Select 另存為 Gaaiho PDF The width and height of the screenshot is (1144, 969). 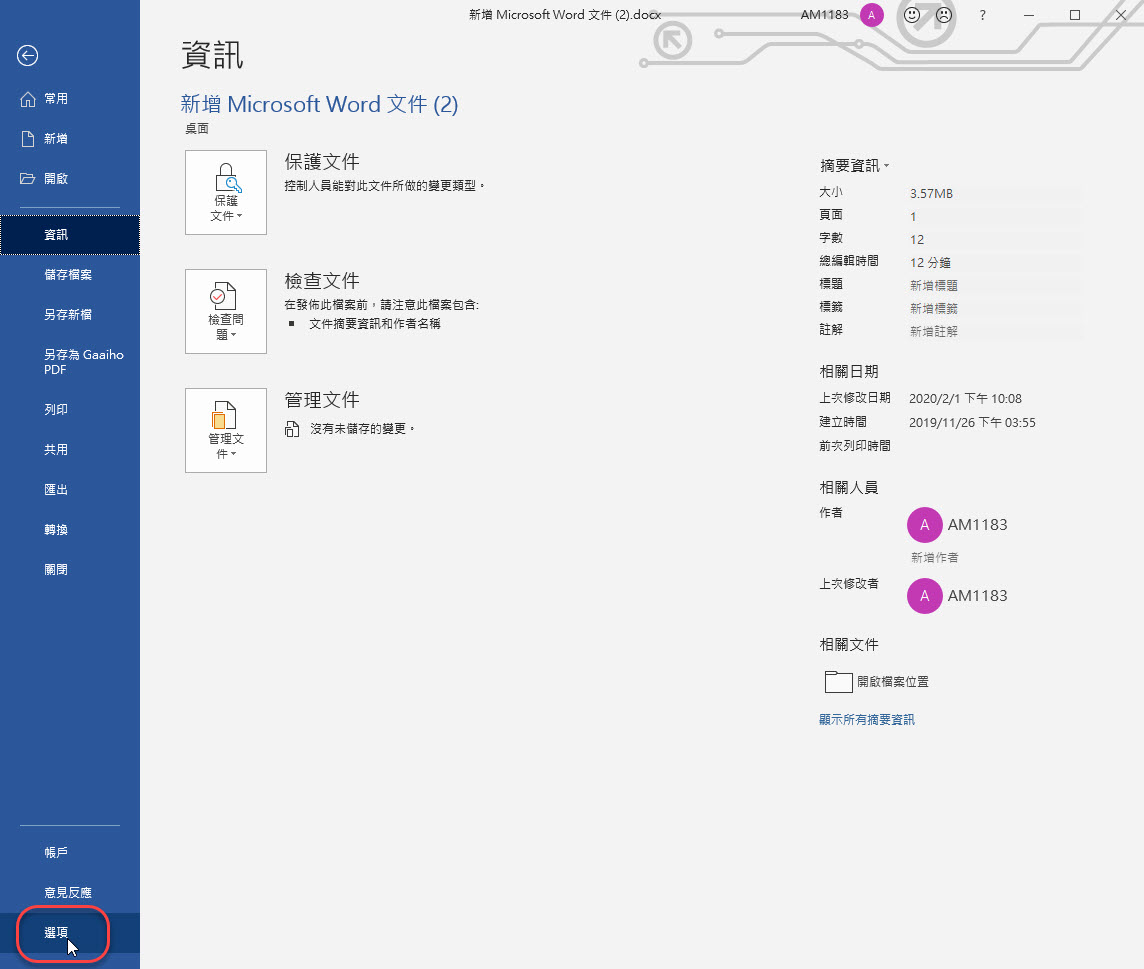tap(70, 362)
